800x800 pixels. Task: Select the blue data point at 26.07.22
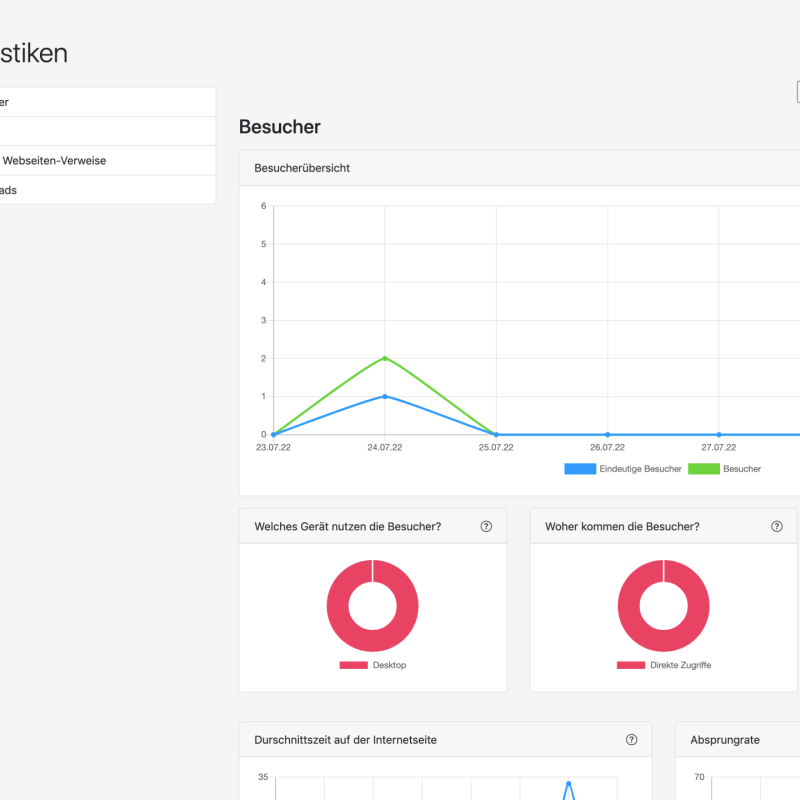tap(607, 435)
